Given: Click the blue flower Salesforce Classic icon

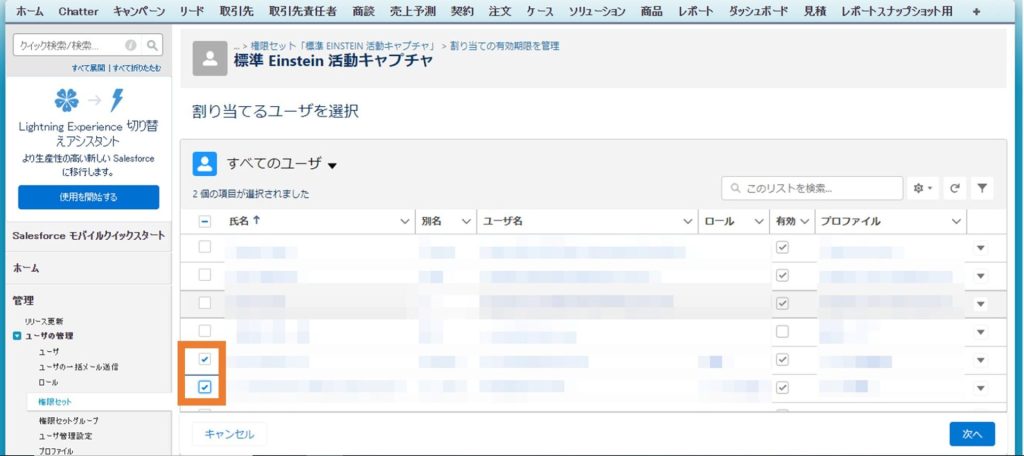Looking at the screenshot, I should (x=67, y=100).
